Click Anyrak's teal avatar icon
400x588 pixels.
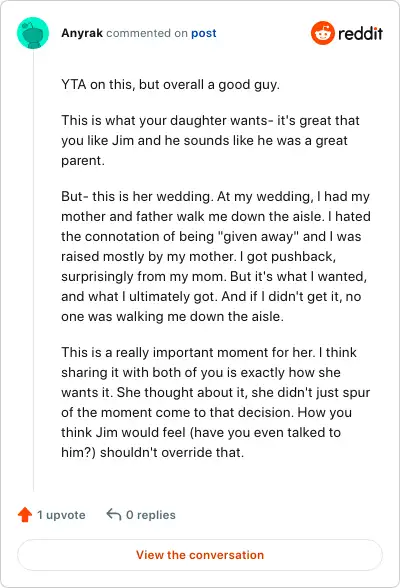33,33
